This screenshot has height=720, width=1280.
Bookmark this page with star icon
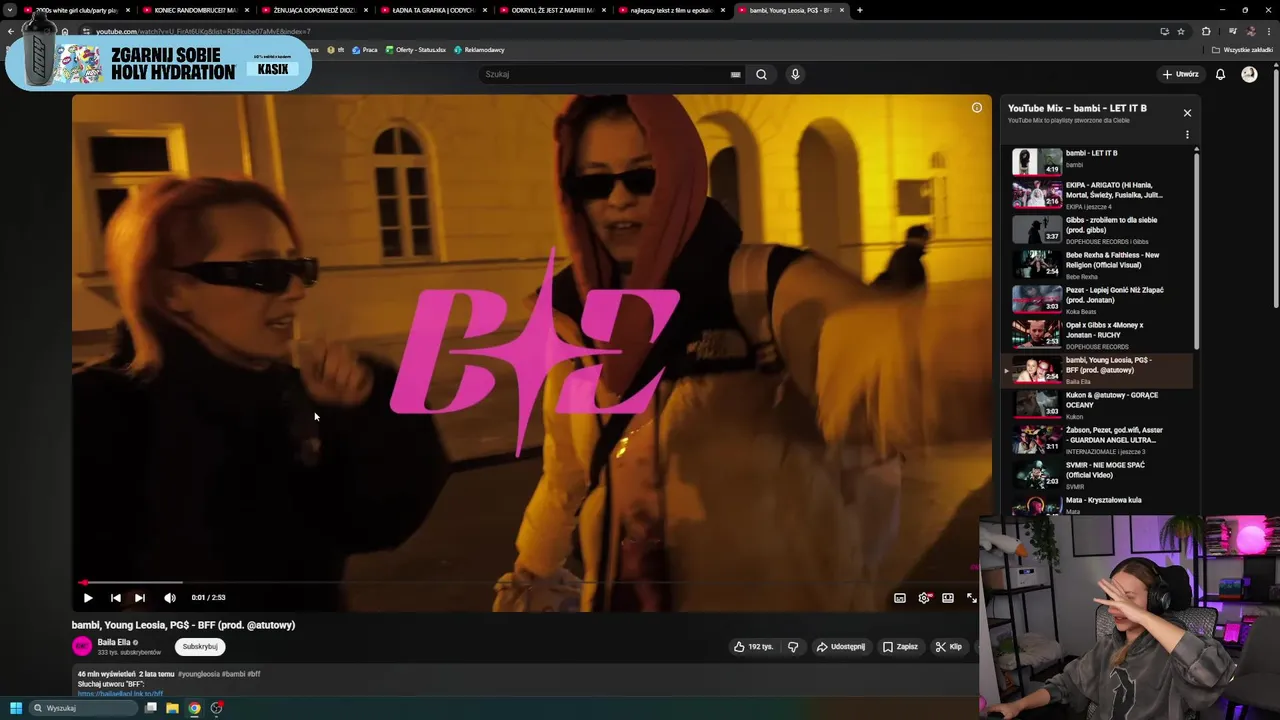point(1181,31)
